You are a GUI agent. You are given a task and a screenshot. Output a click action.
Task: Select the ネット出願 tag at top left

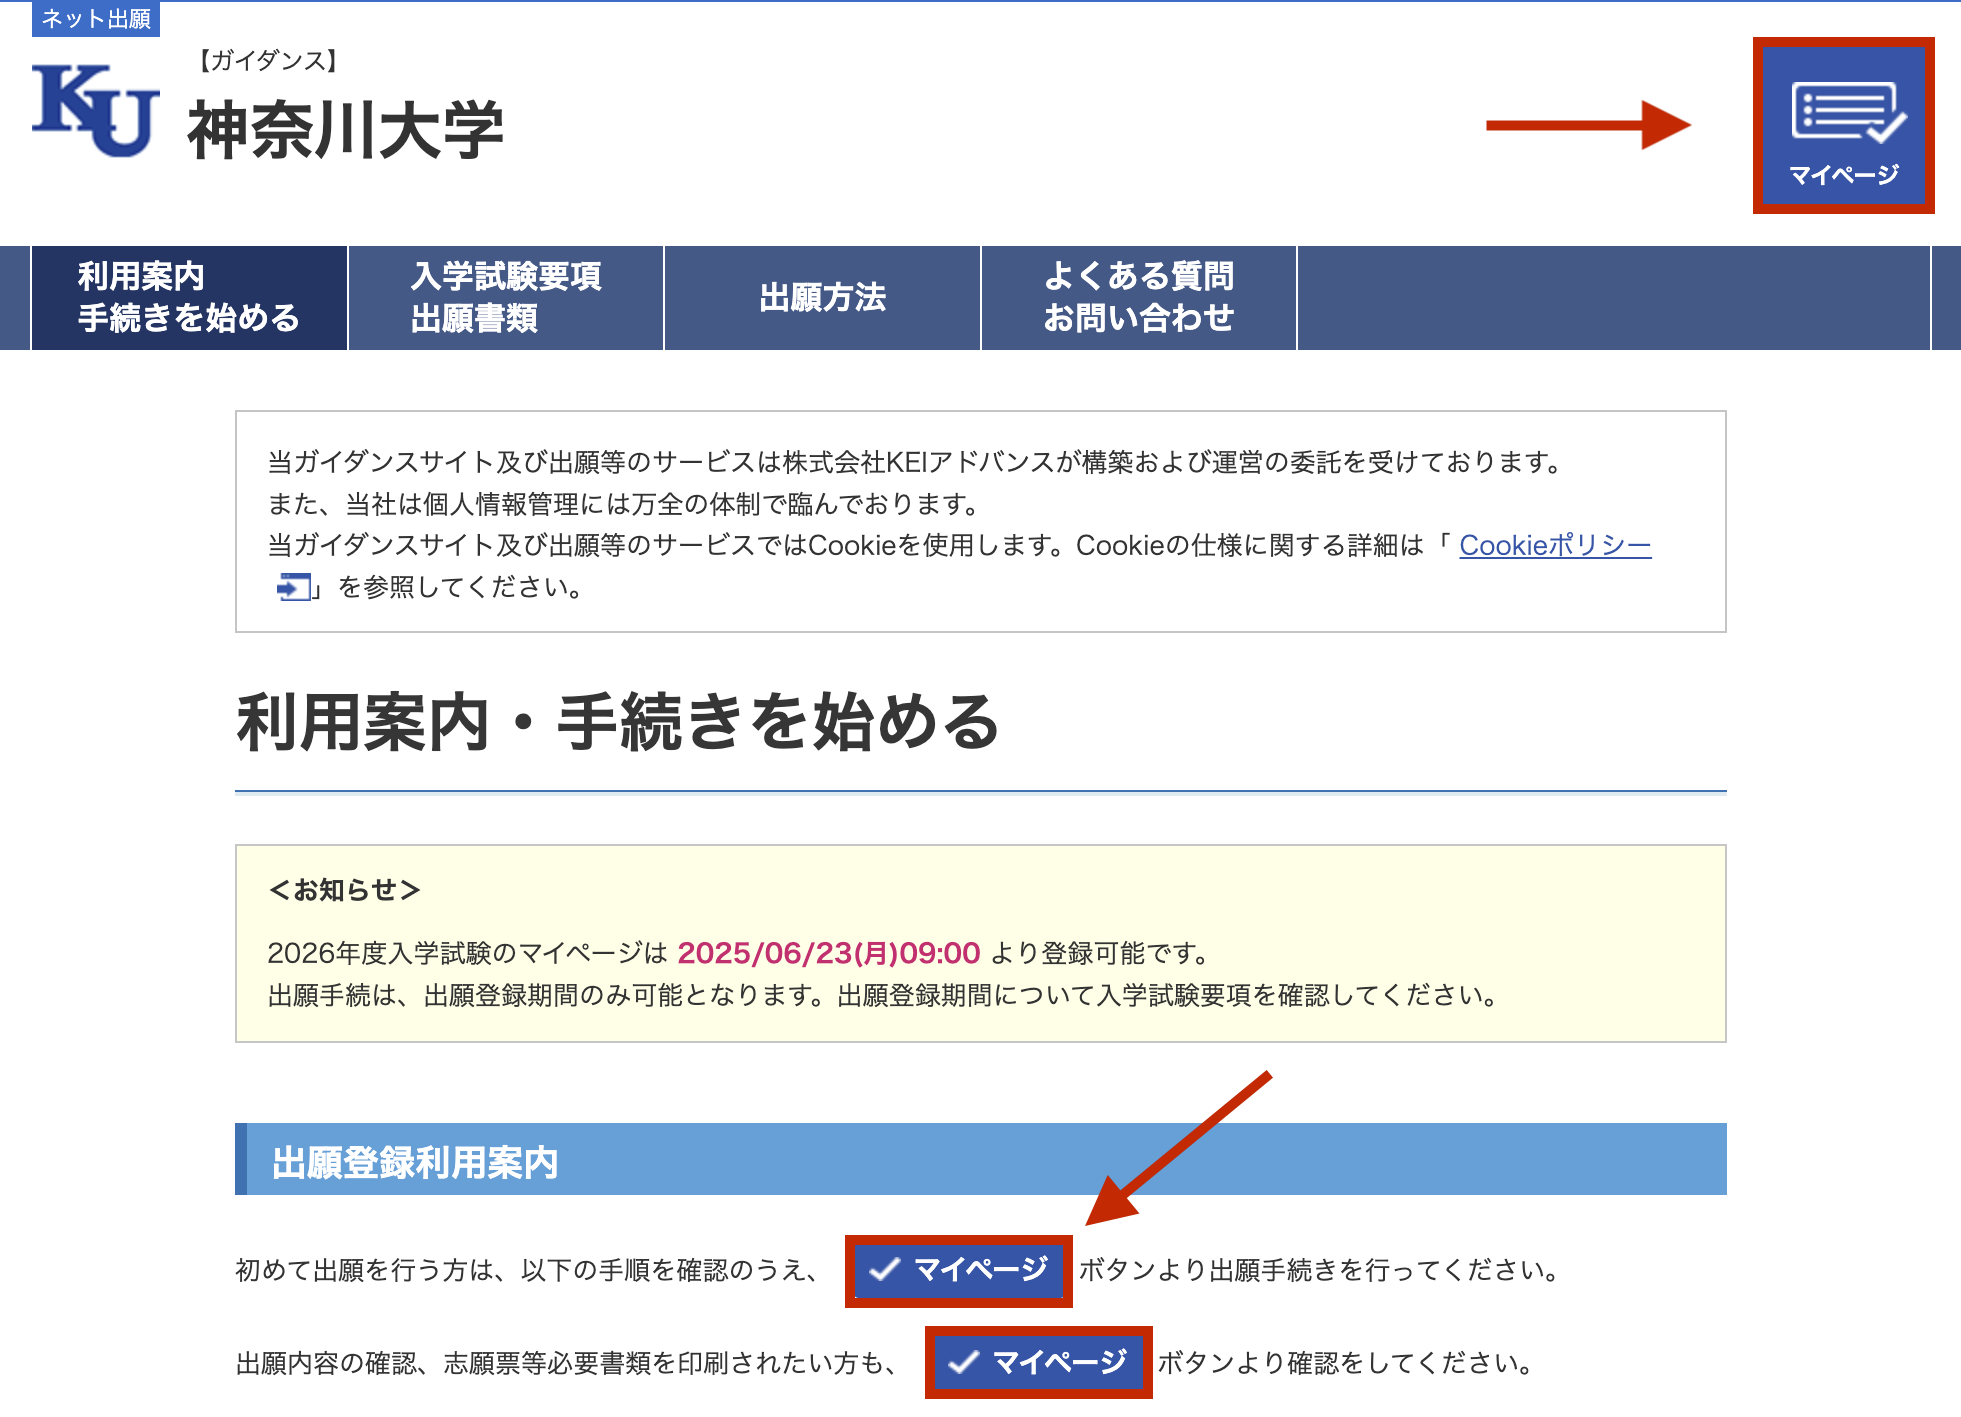click(x=96, y=19)
